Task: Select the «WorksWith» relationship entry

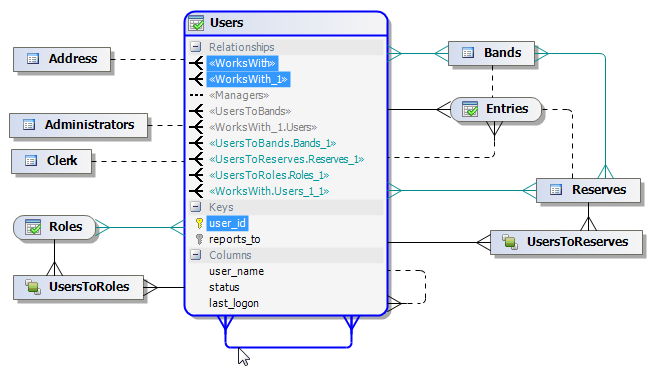Action: (242, 63)
